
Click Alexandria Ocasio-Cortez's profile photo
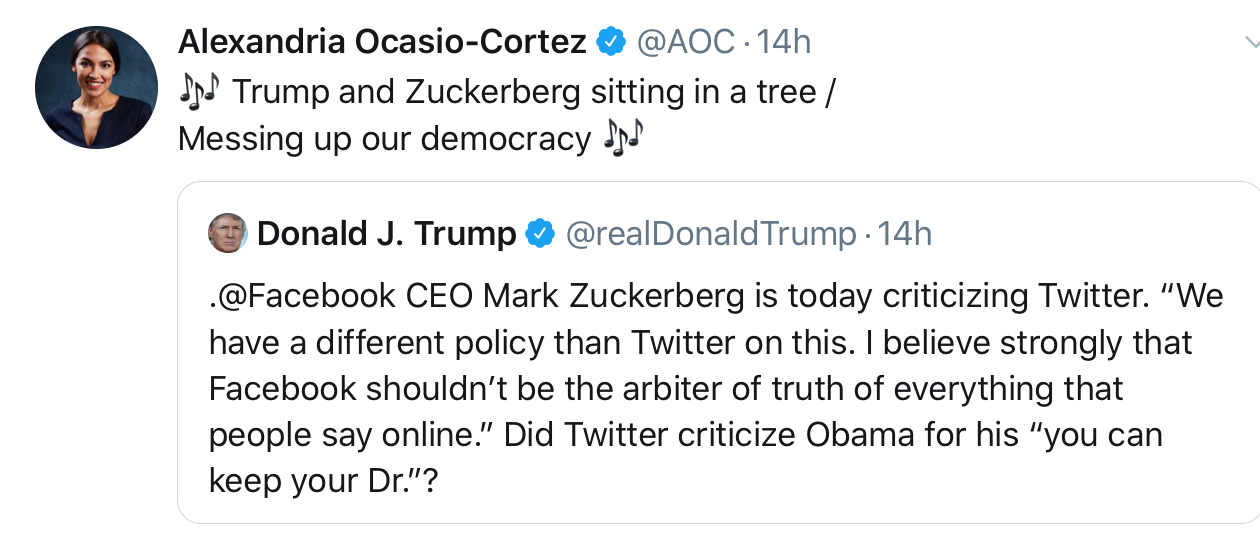click(x=96, y=89)
